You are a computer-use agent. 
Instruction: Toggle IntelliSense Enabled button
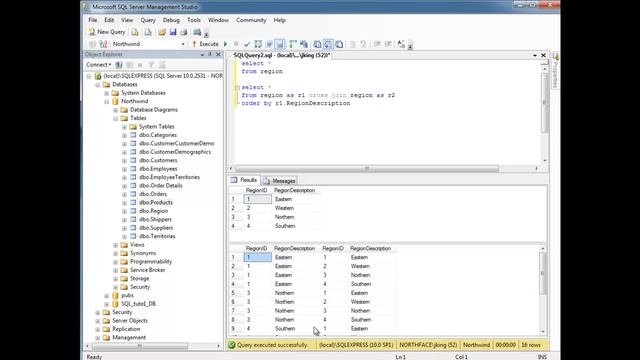(x=280, y=44)
